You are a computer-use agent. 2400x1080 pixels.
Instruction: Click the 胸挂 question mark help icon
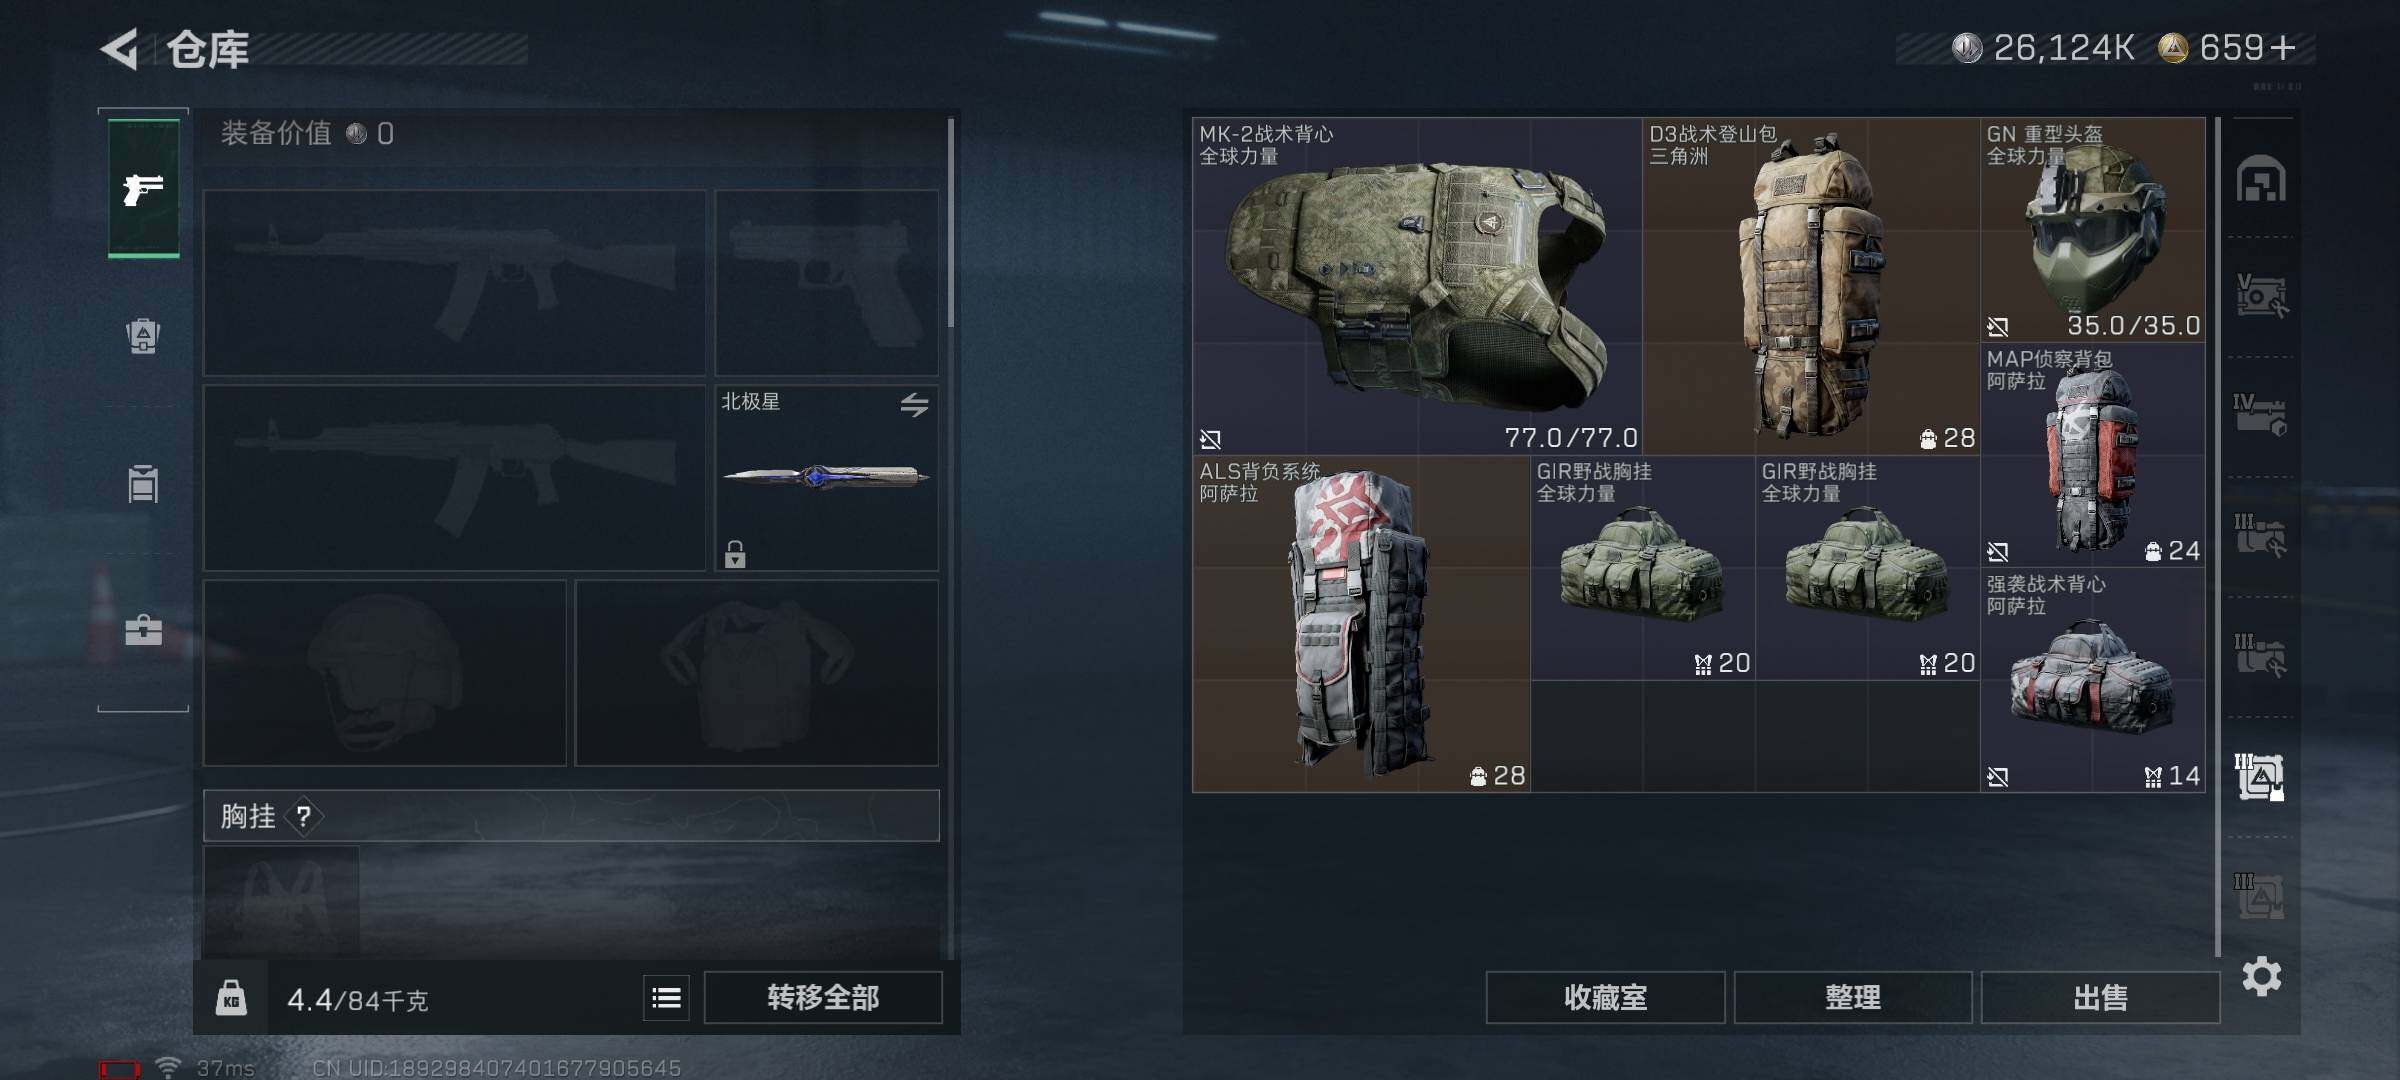[303, 817]
